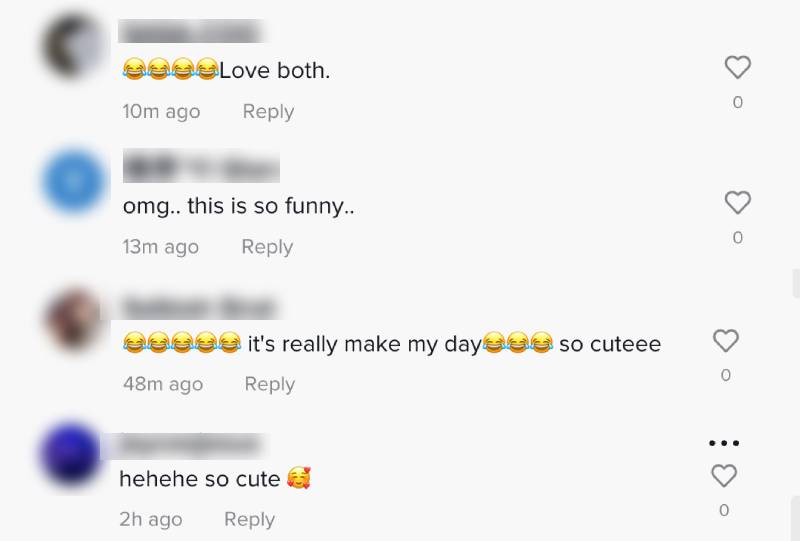This screenshot has height=541, width=800.
Task: Reply to the comment from 2h ago
Action: click(249, 519)
